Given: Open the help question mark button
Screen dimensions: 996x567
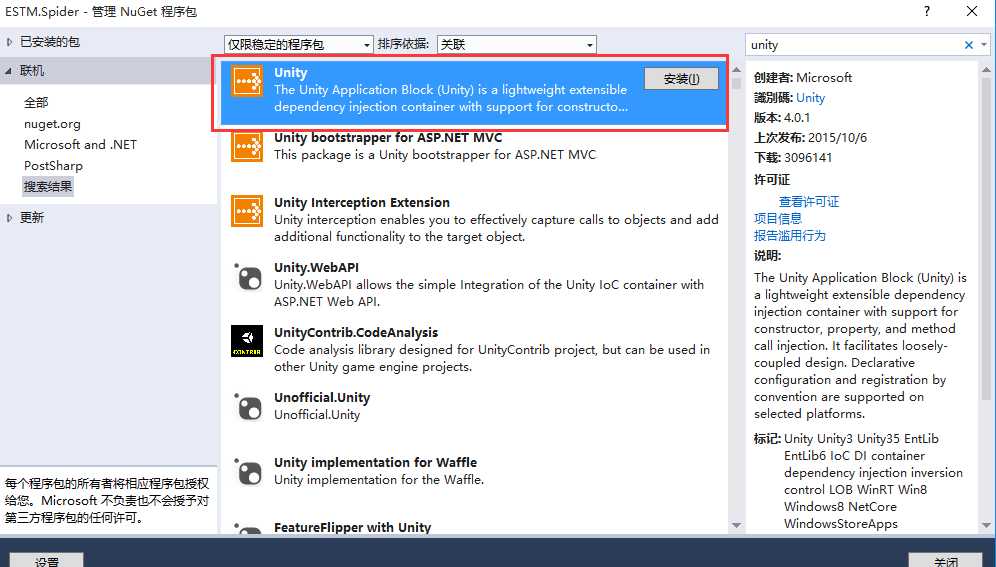Looking at the screenshot, I should (x=927, y=11).
